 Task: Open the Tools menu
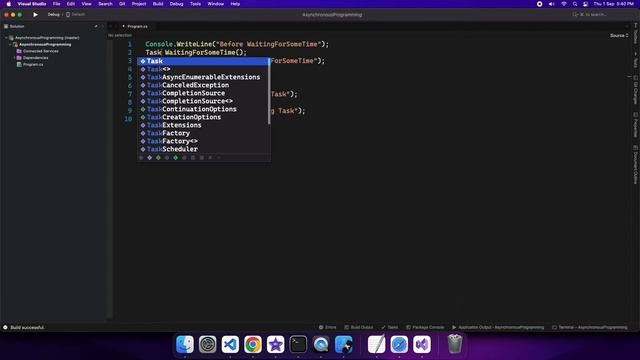pos(195,4)
